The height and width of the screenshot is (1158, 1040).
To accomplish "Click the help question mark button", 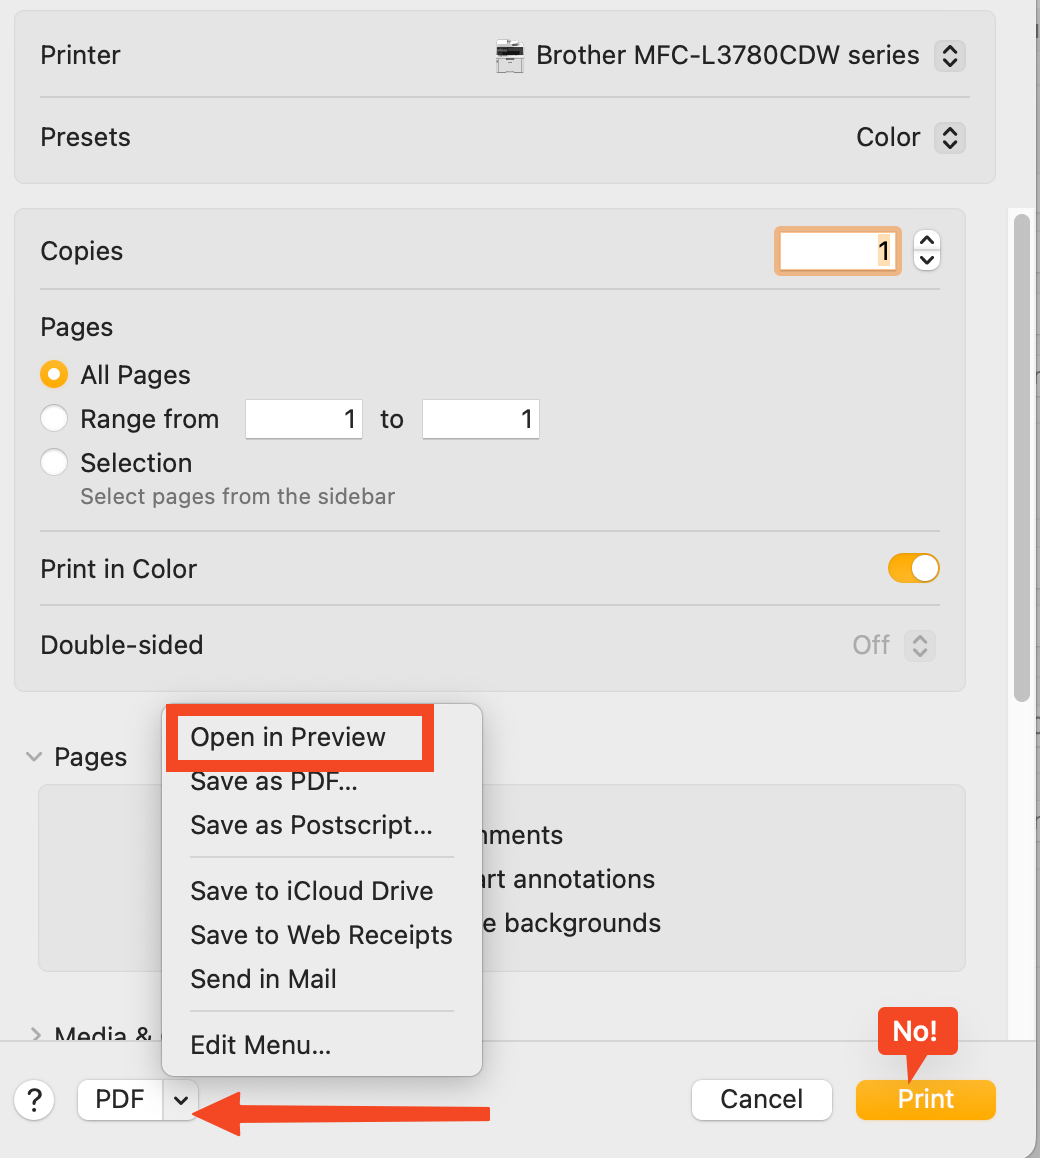I will (x=34, y=1100).
